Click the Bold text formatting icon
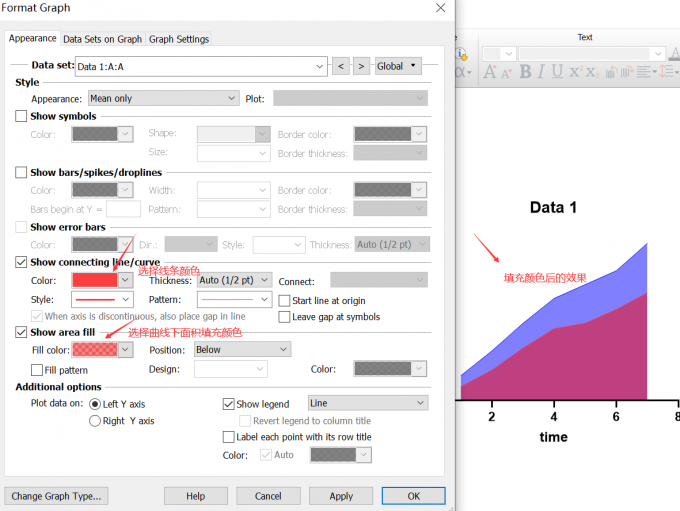This screenshot has height=511, width=680. [x=525, y=72]
